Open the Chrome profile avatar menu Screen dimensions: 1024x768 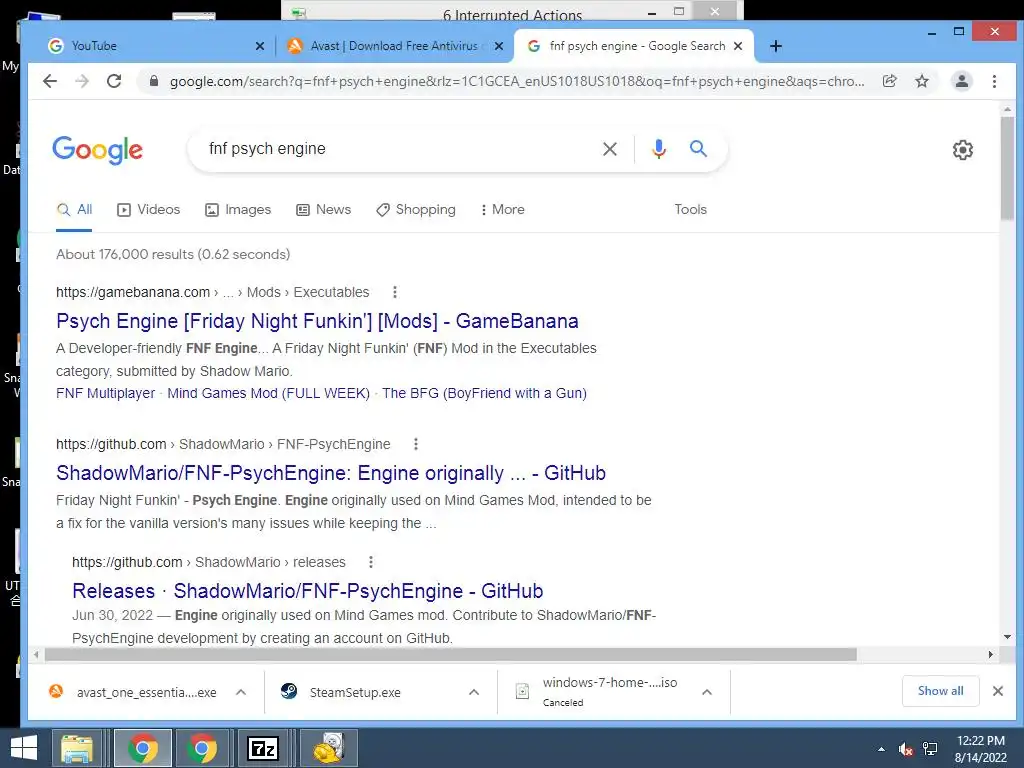[961, 81]
